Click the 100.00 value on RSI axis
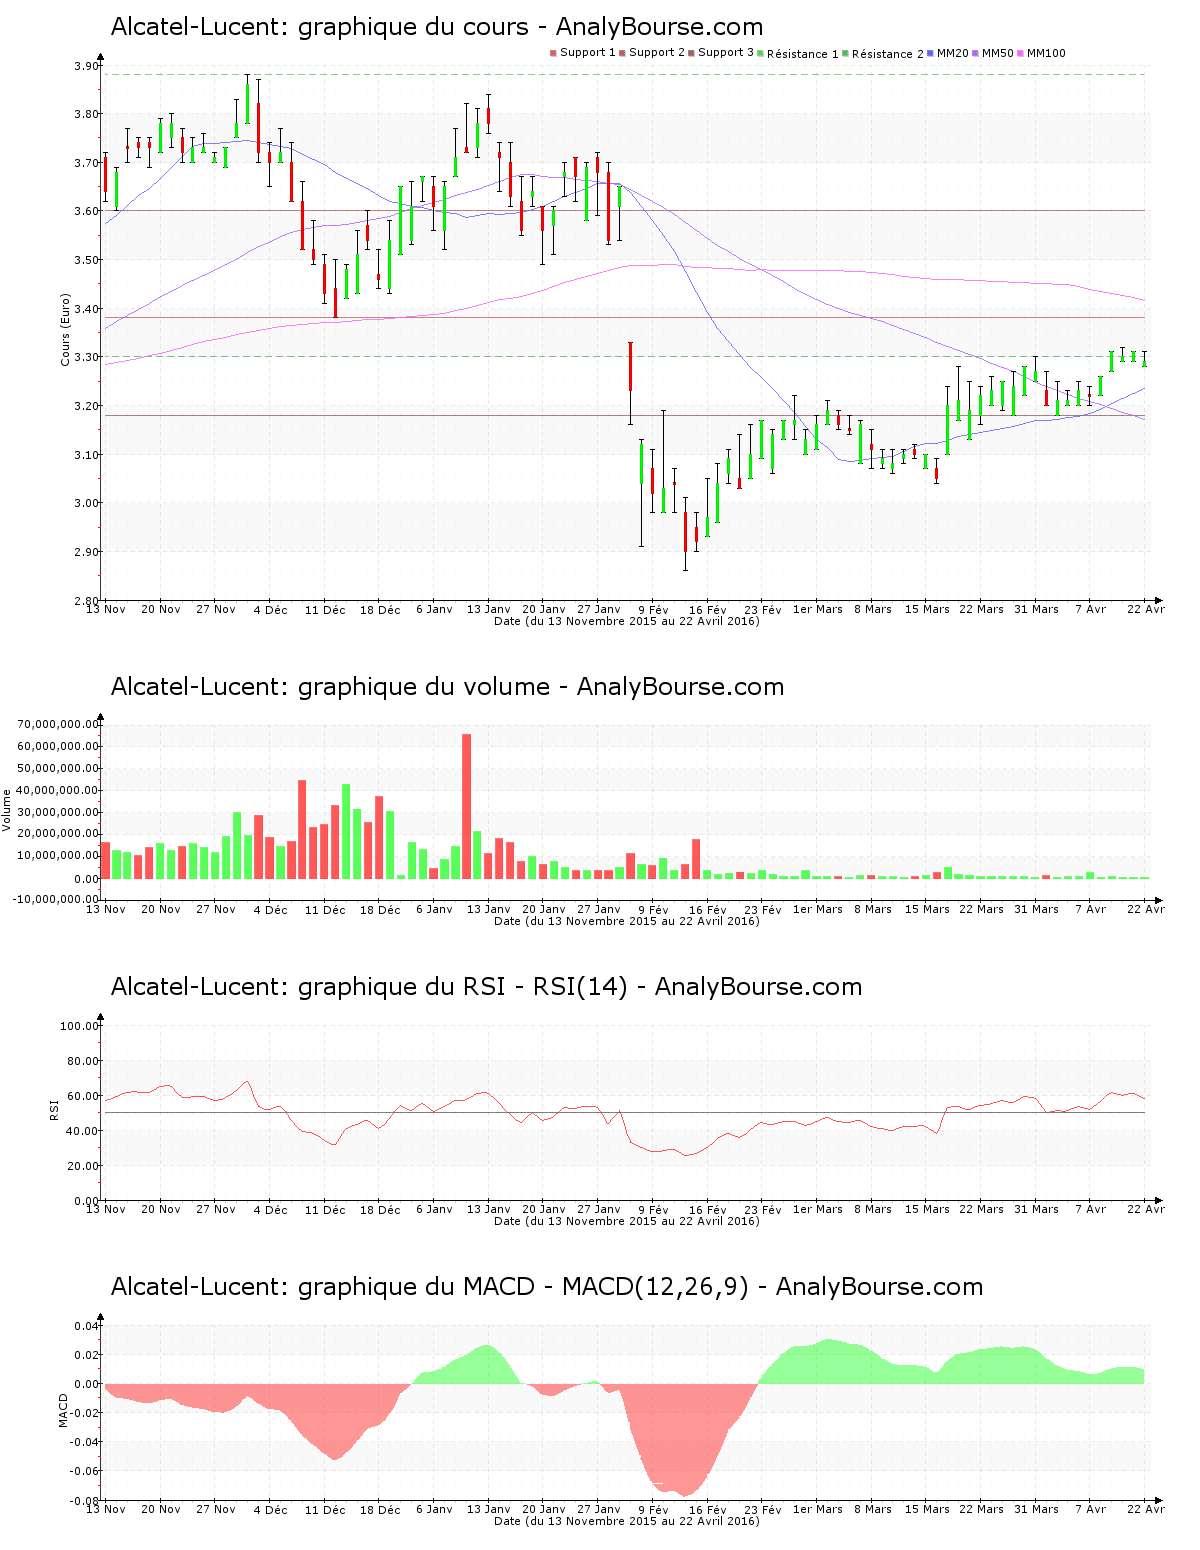 point(80,1026)
